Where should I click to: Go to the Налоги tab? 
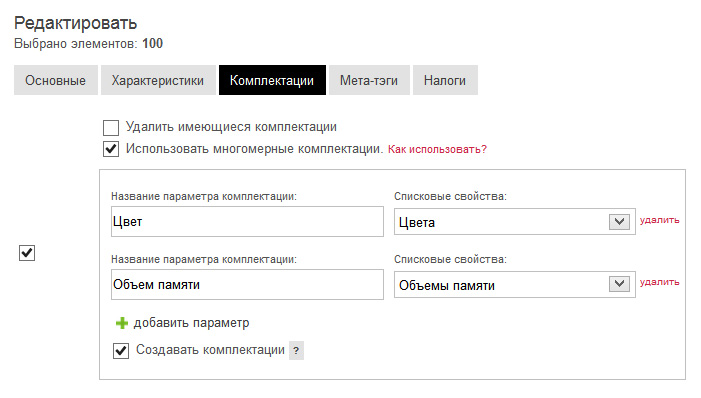[x=445, y=80]
